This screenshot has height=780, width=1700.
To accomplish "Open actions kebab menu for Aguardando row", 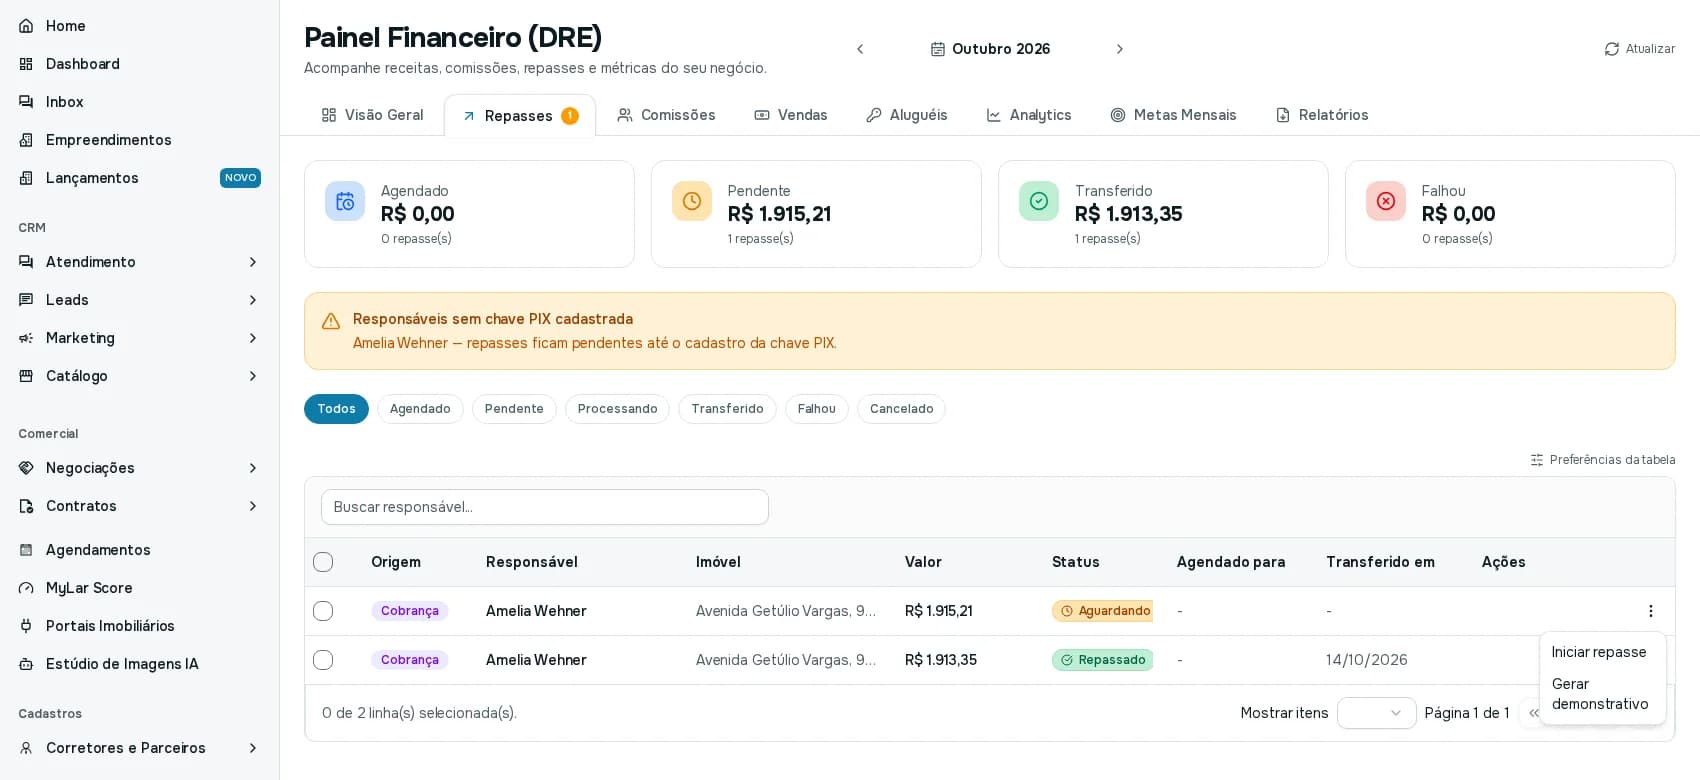I will pyautogui.click(x=1650, y=611).
